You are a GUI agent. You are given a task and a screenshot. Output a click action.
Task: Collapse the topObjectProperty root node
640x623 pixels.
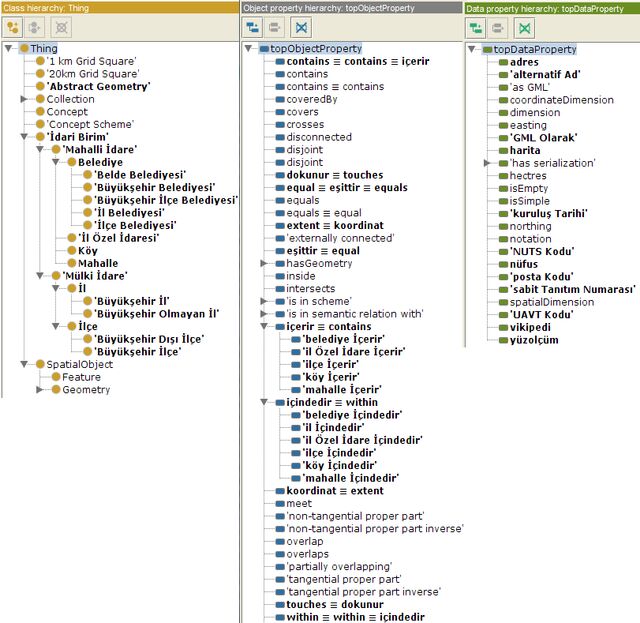[249, 48]
